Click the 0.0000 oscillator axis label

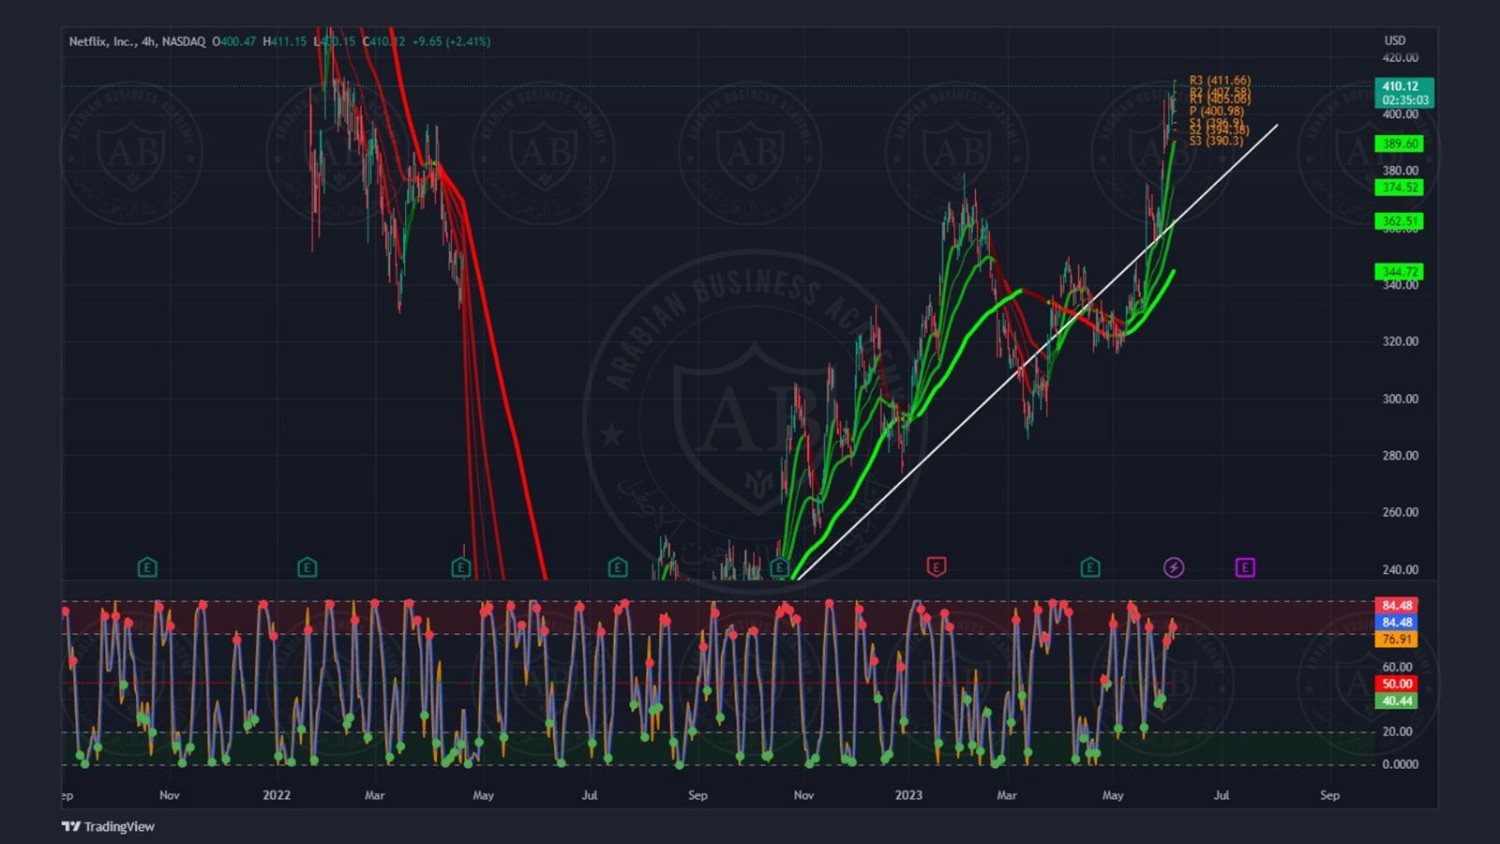tap(1400, 764)
